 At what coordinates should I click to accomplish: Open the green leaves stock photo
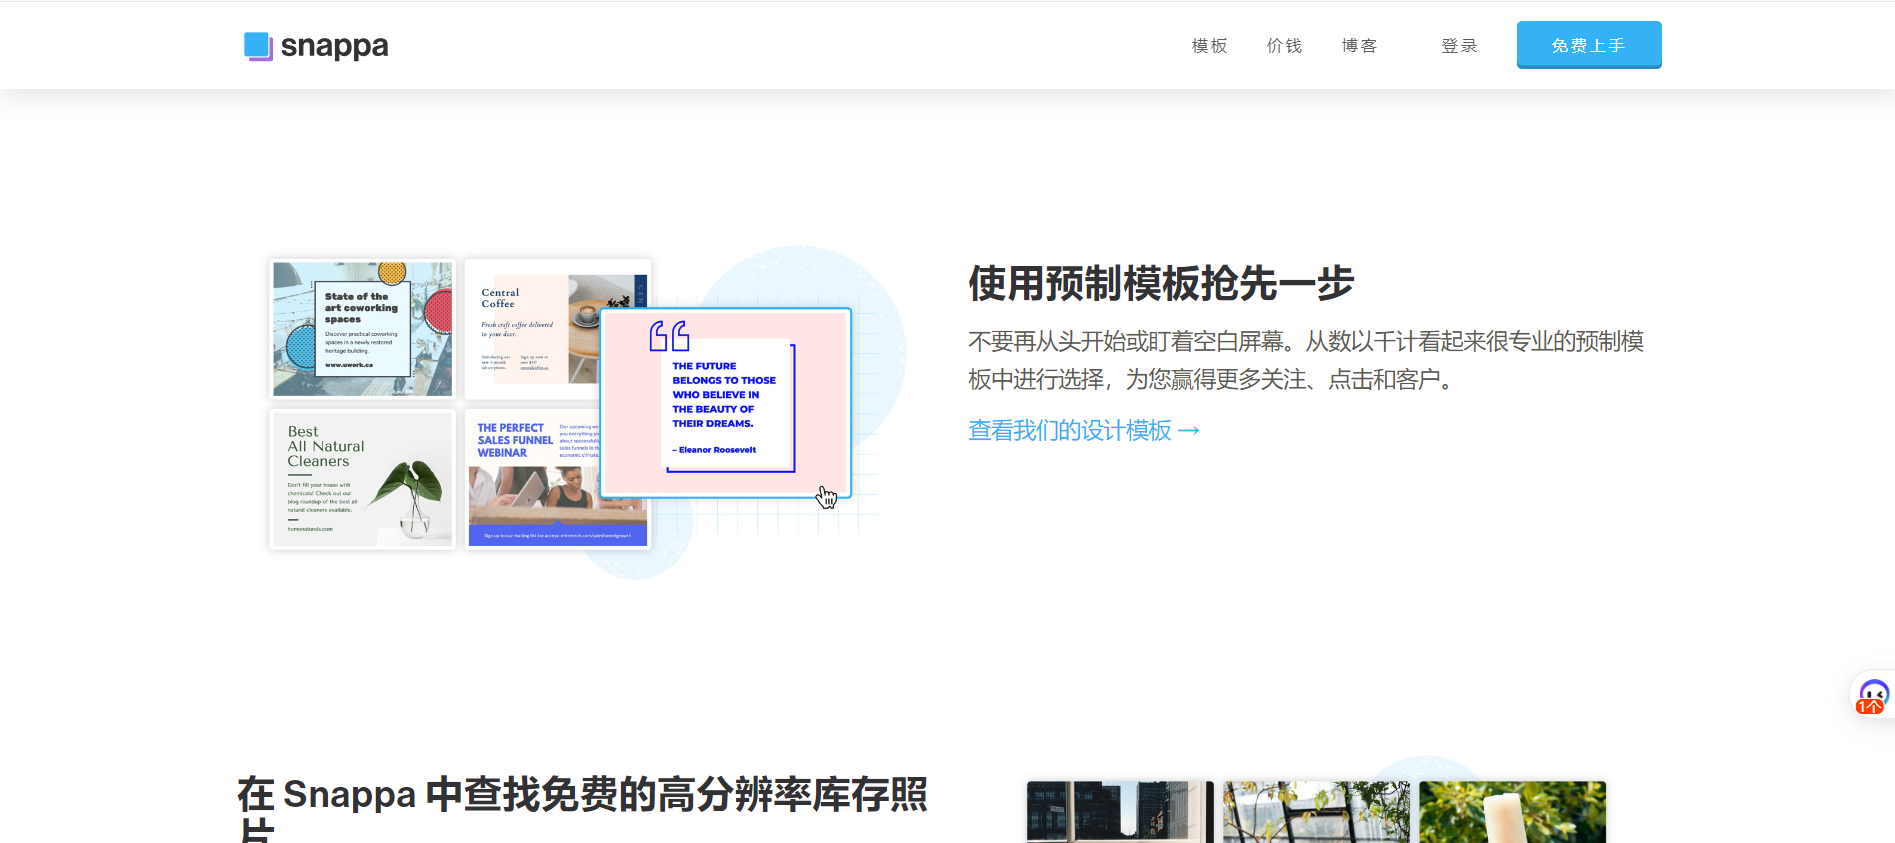pyautogui.click(x=1512, y=812)
